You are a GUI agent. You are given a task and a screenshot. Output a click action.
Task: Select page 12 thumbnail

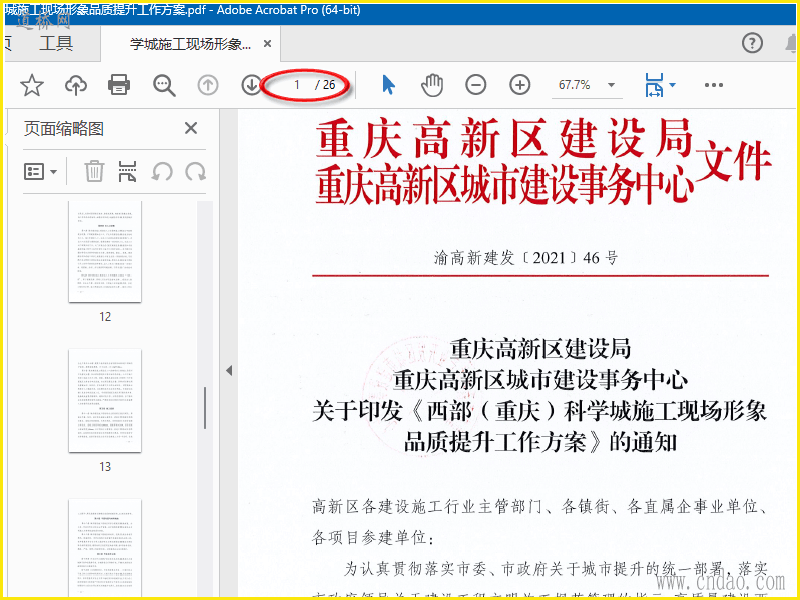click(x=105, y=251)
